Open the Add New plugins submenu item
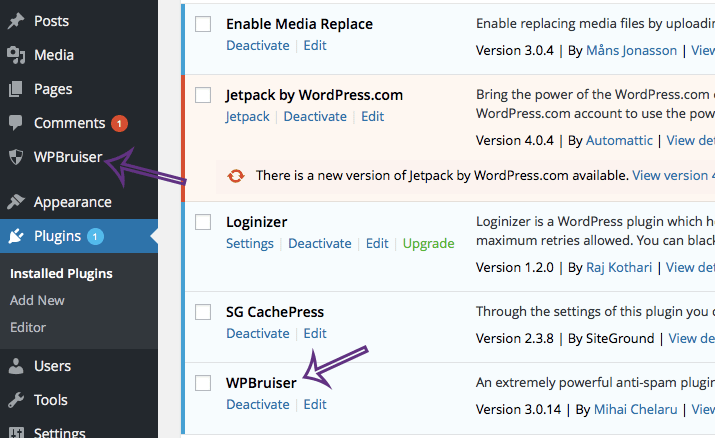715x438 pixels. tap(37, 300)
